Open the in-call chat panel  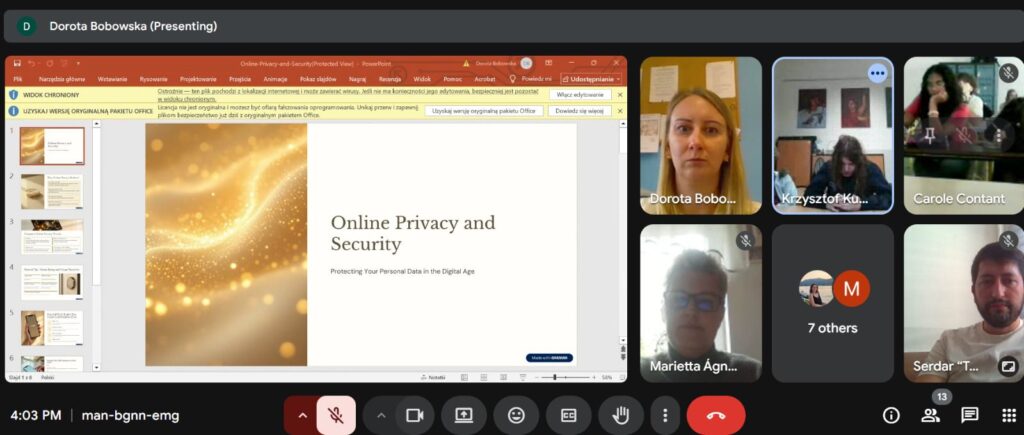click(970, 415)
